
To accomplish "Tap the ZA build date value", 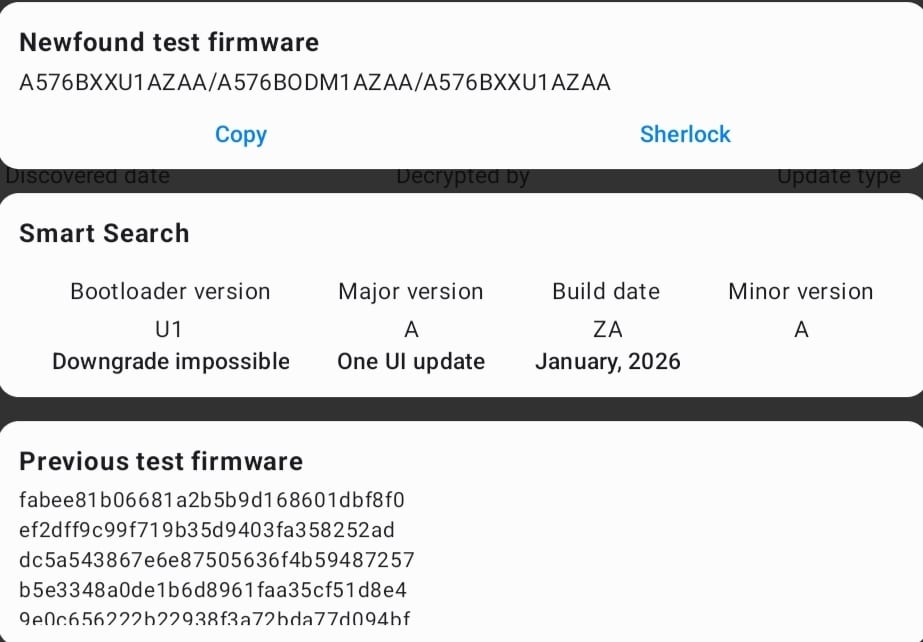I will point(608,329).
